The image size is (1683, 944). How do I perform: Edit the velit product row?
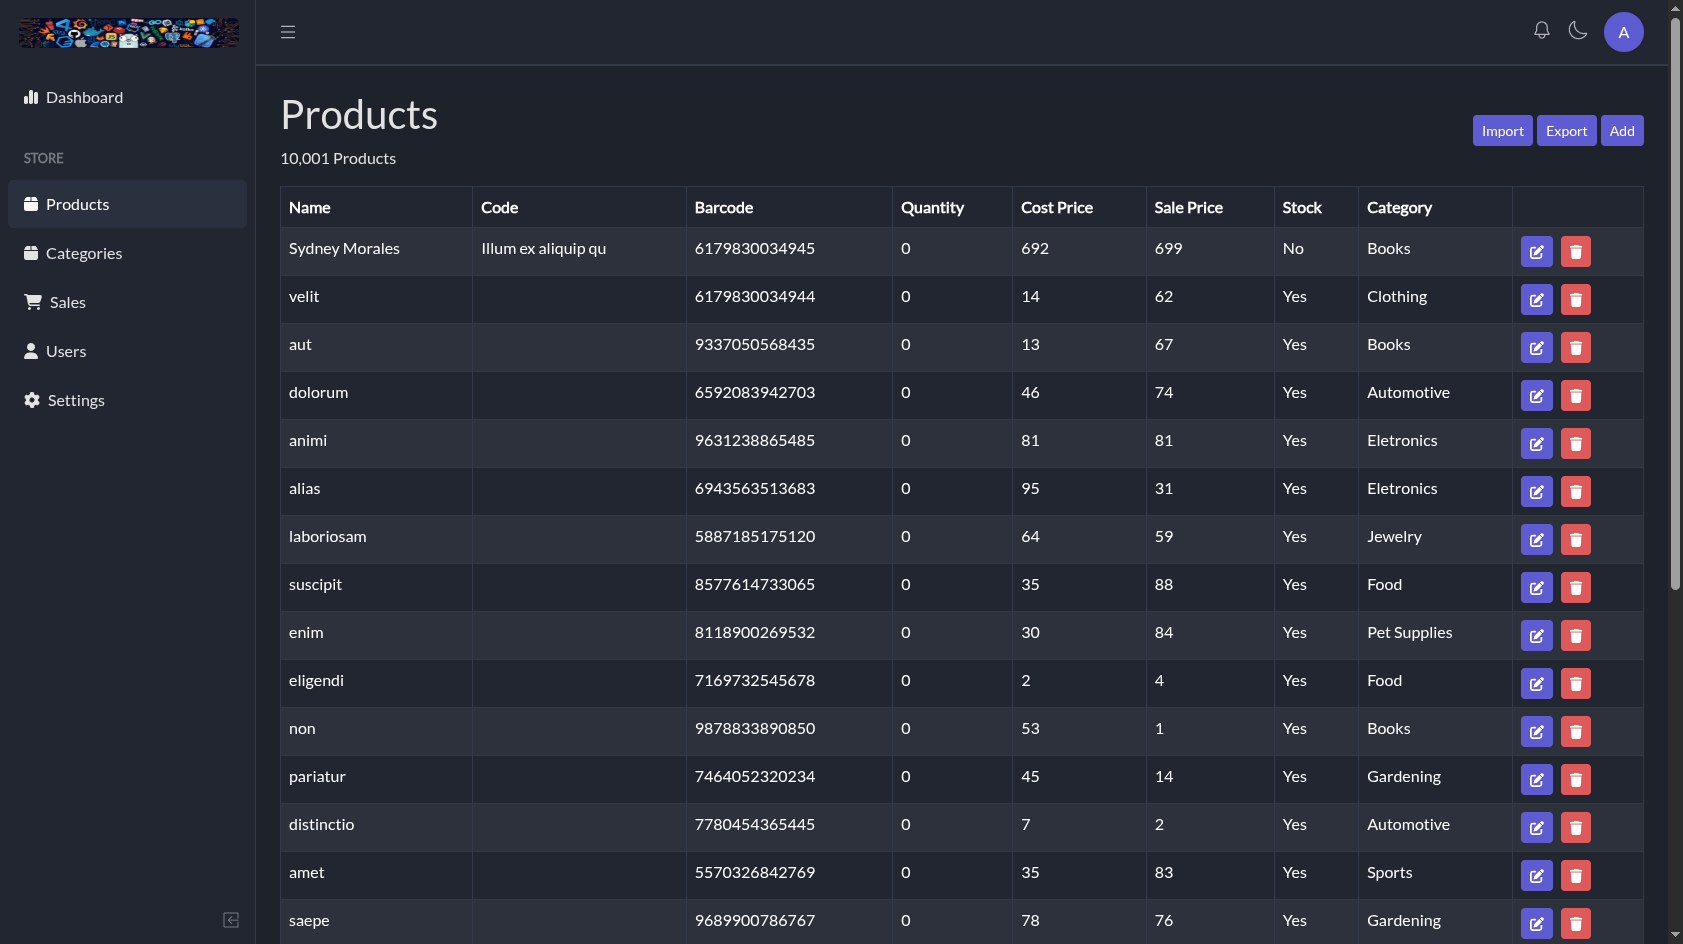(x=1537, y=300)
